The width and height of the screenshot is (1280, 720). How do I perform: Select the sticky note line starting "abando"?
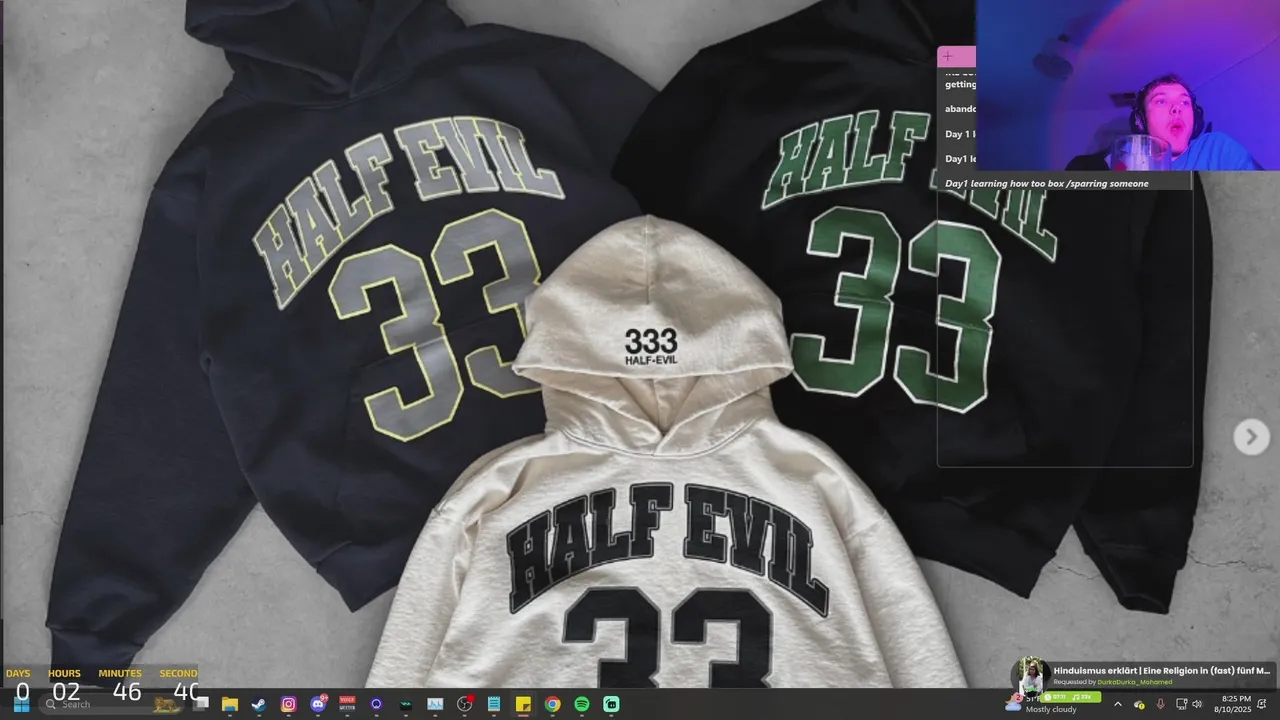click(960, 108)
